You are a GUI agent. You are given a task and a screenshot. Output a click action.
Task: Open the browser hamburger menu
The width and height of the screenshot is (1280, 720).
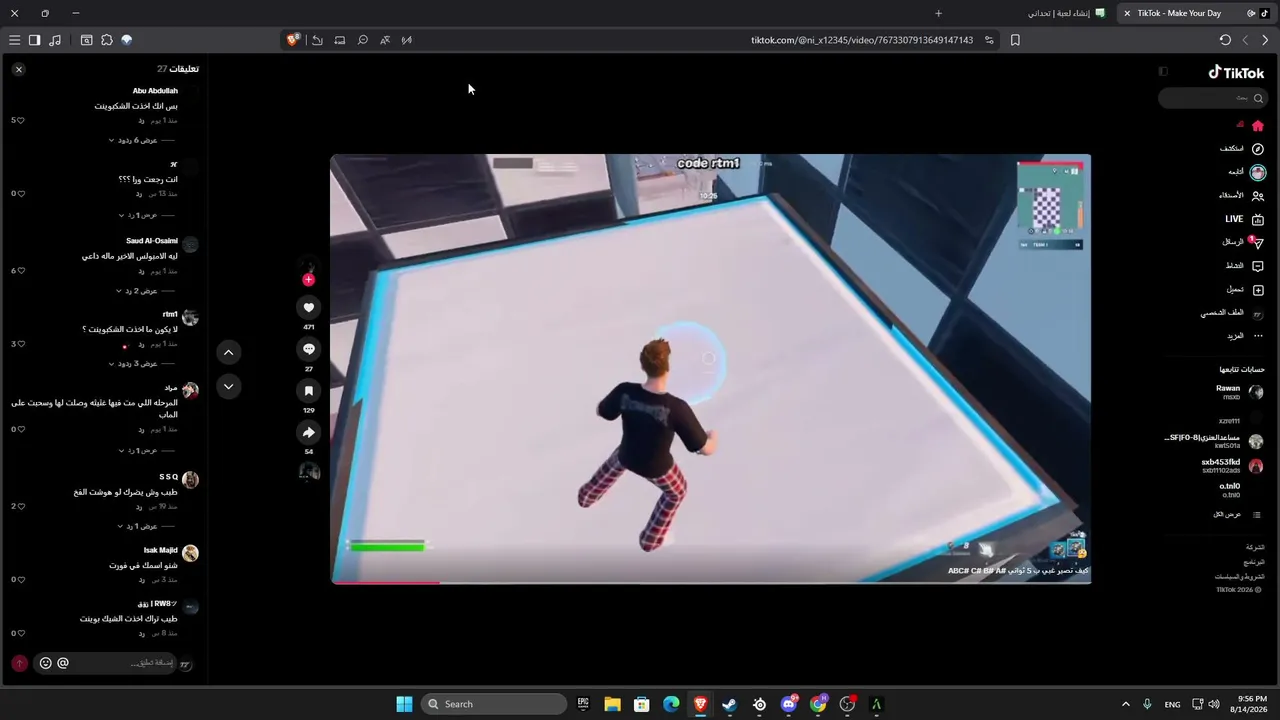[14, 40]
